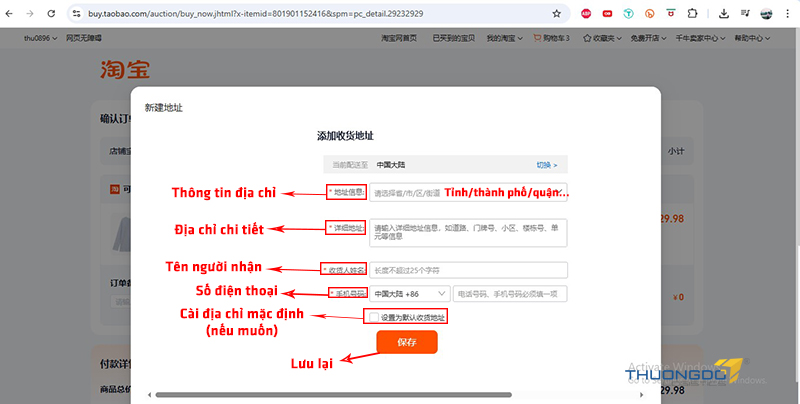Expand 收藏夹 favorites menu

pos(602,38)
